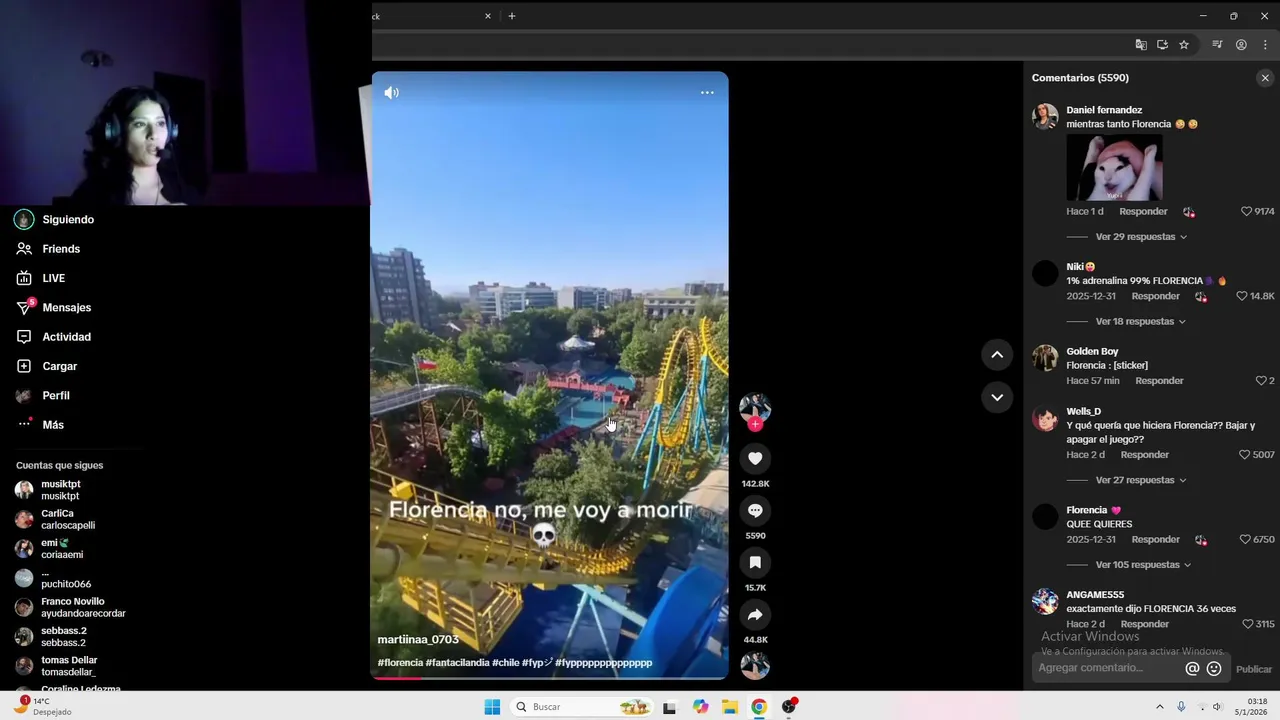Open martiinaa_0703 username on the video
This screenshot has width=1280, height=720.
coord(418,640)
